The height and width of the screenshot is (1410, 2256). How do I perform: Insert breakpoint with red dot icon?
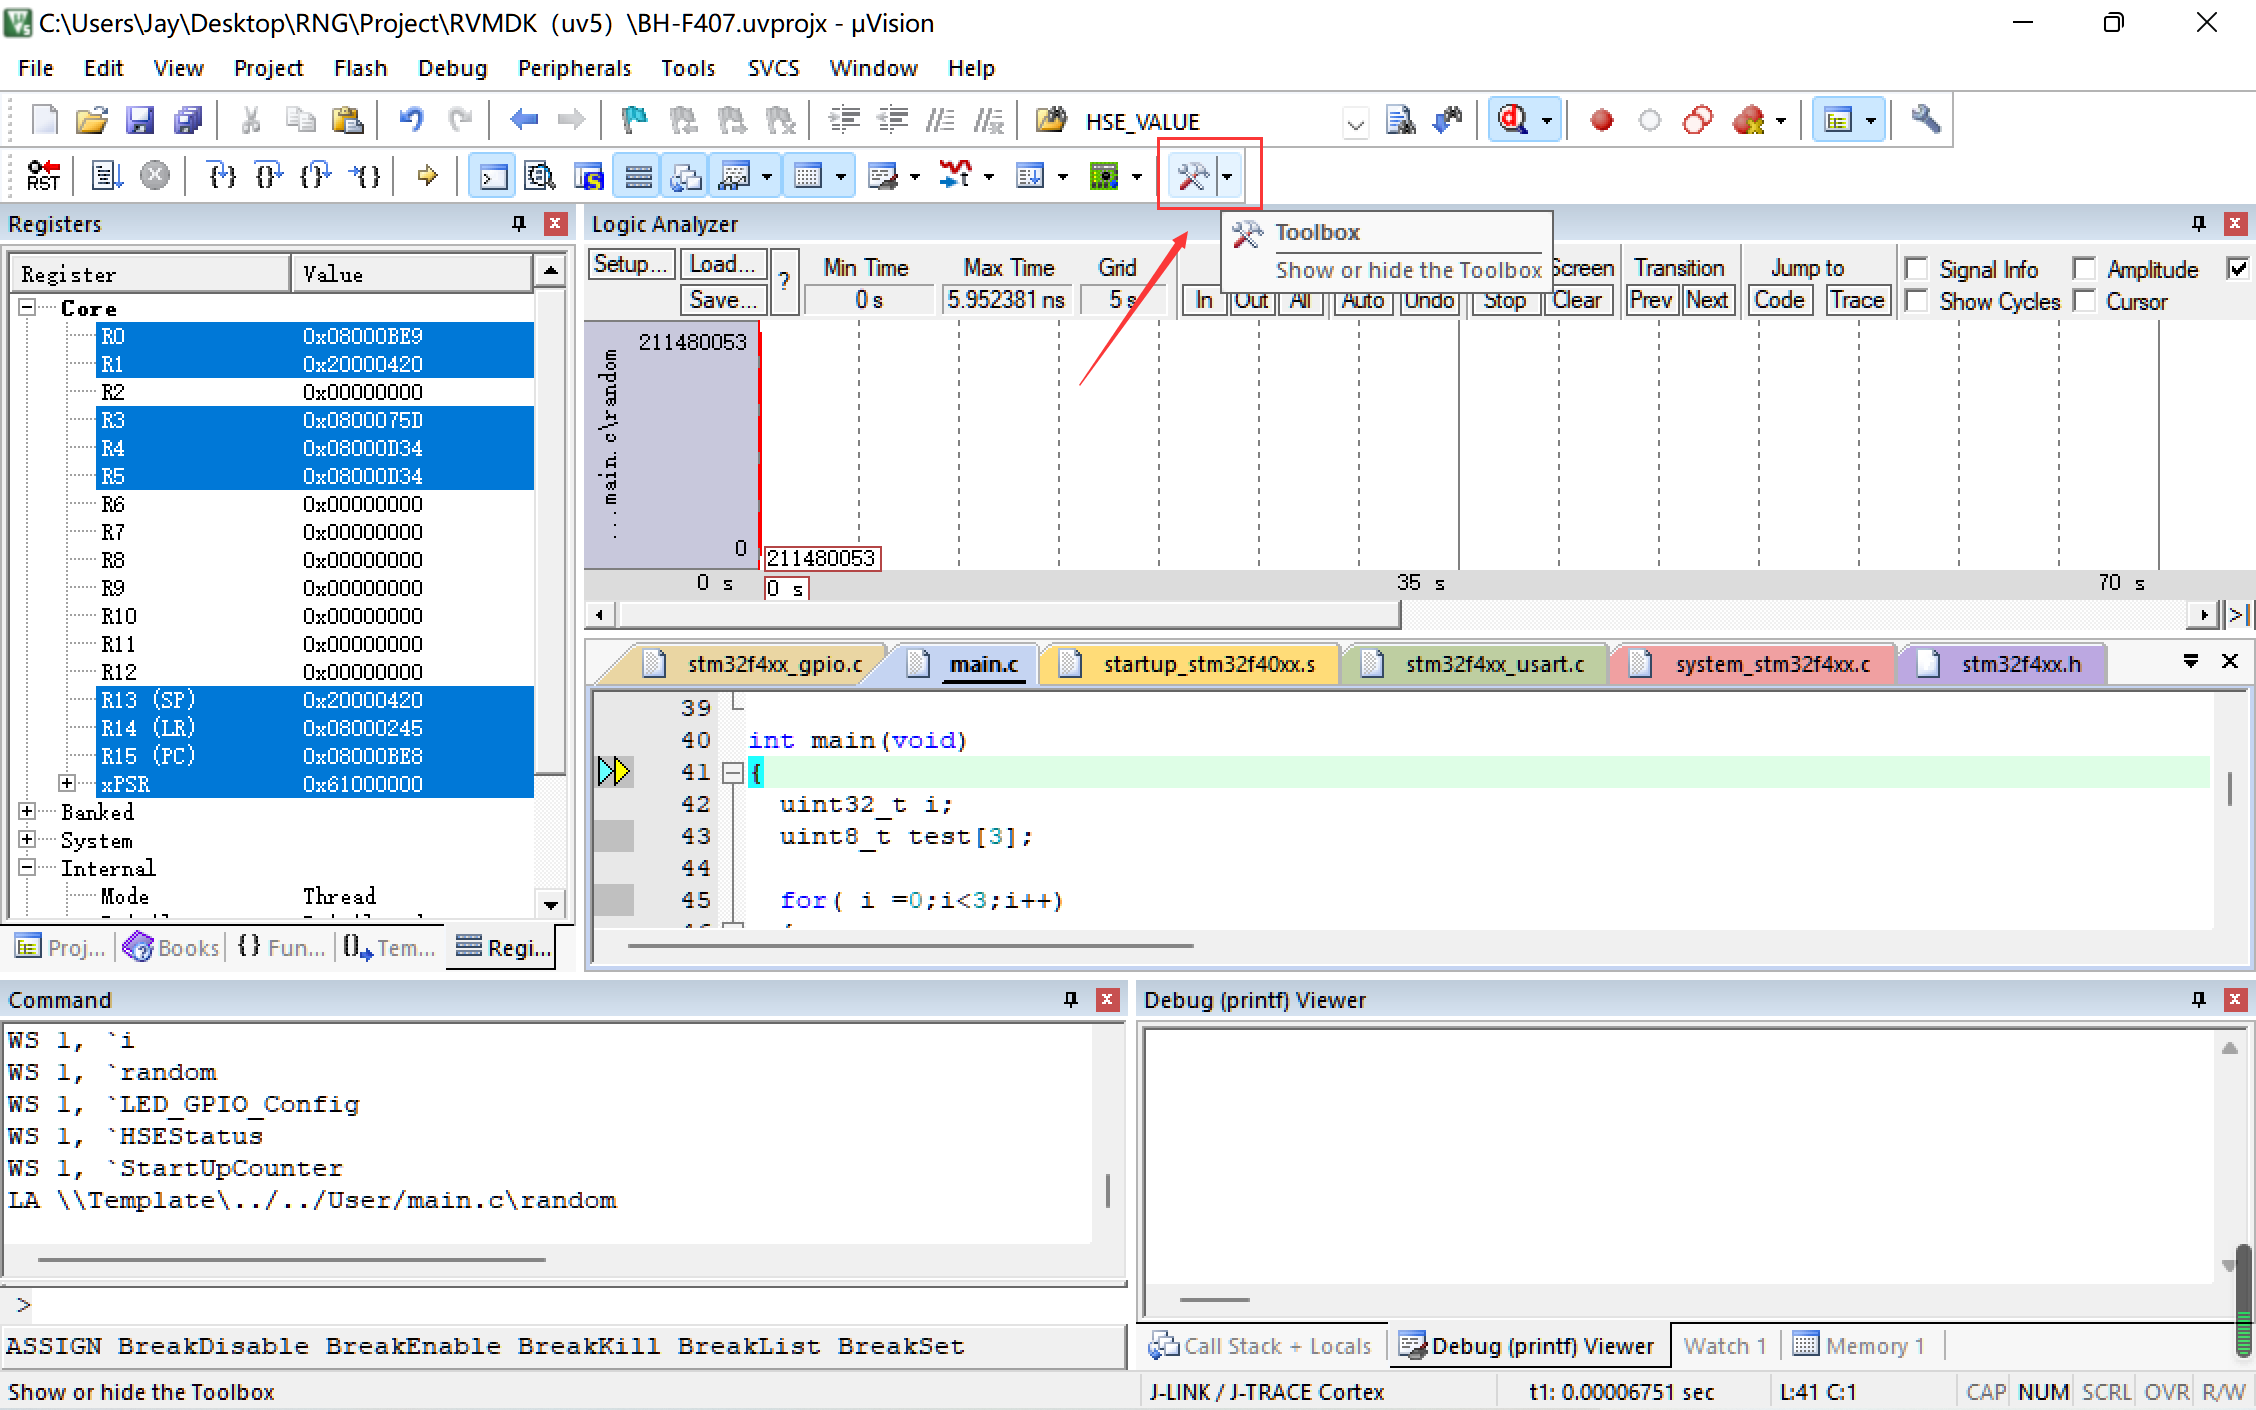tap(1601, 121)
